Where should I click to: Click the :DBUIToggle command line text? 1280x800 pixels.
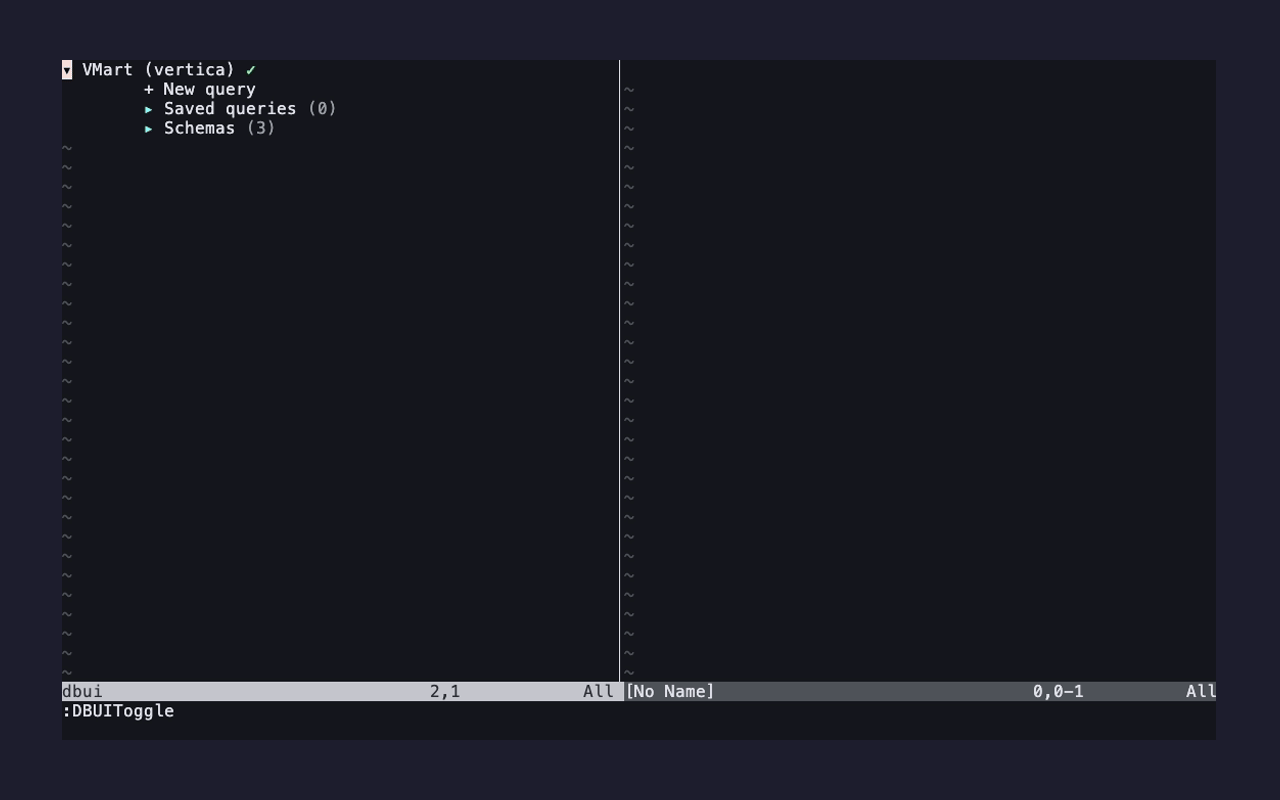[118, 711]
